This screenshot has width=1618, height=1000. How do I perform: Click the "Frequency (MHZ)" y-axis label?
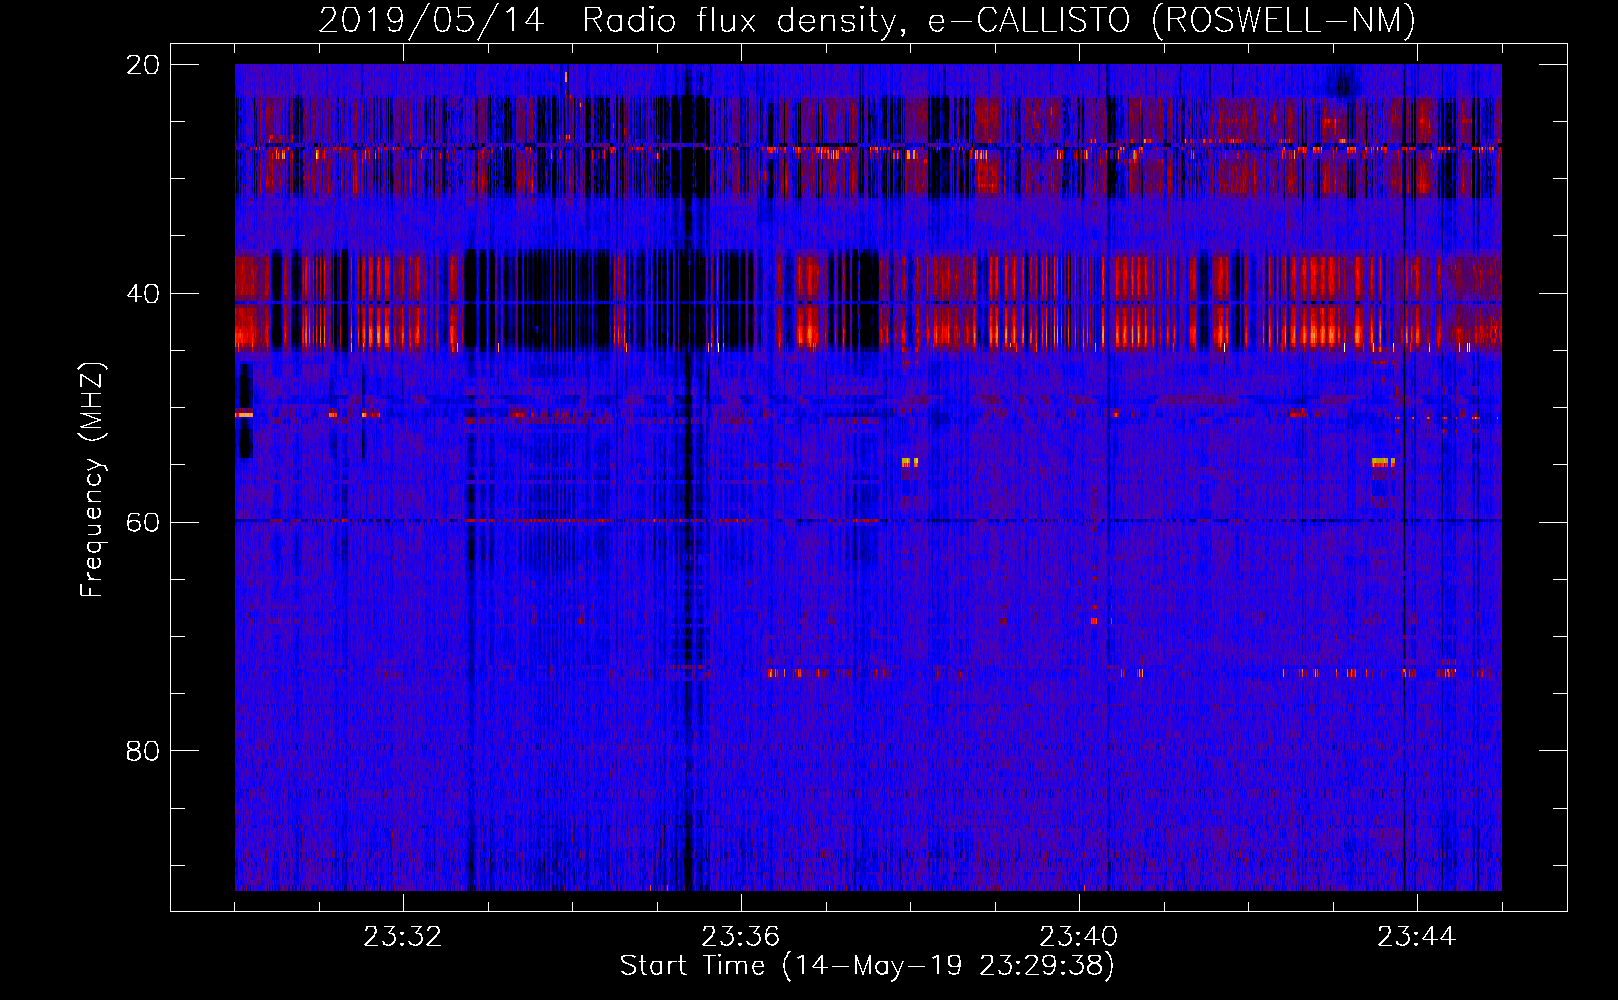pos(92,480)
